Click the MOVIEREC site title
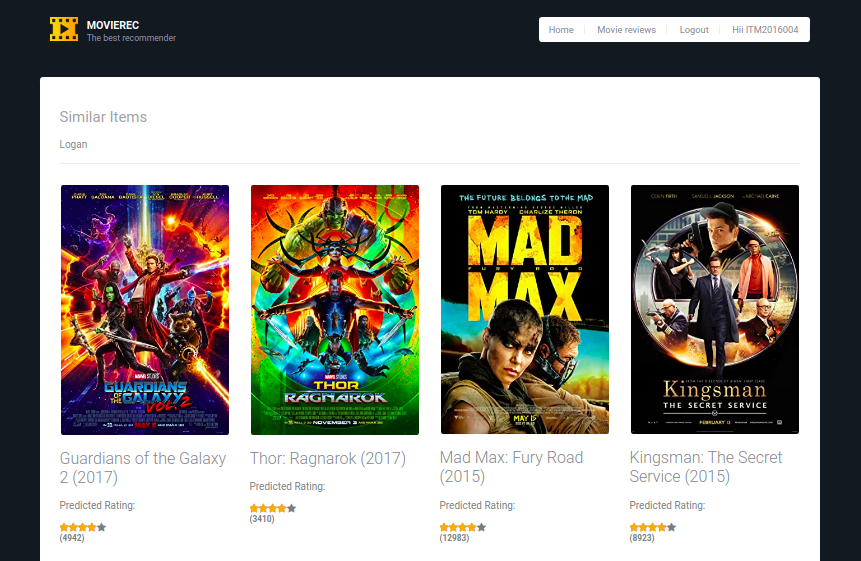This screenshot has height=561, width=861. click(x=113, y=25)
